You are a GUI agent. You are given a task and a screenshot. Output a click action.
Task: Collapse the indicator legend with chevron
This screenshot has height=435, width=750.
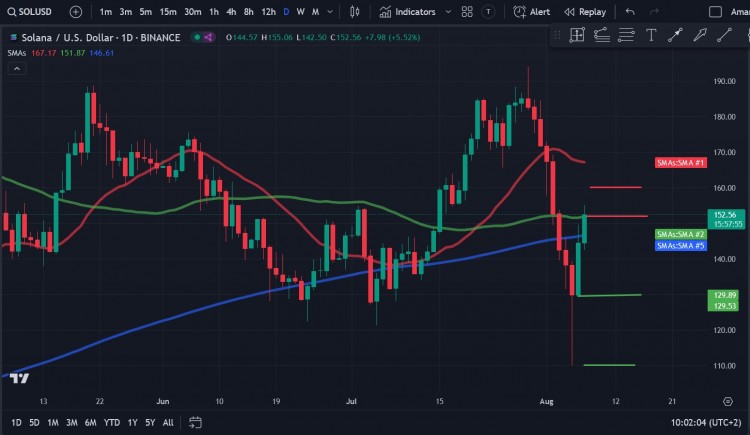point(17,69)
